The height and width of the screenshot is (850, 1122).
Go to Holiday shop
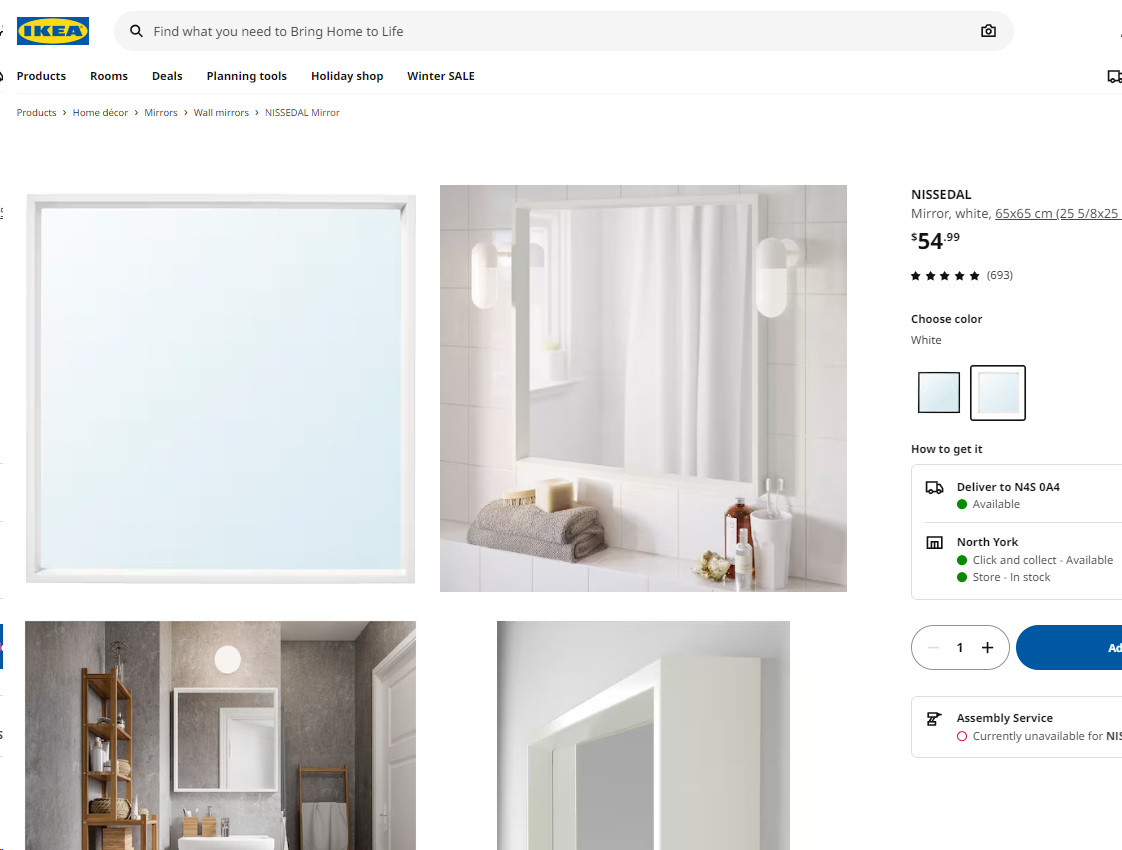tap(347, 76)
